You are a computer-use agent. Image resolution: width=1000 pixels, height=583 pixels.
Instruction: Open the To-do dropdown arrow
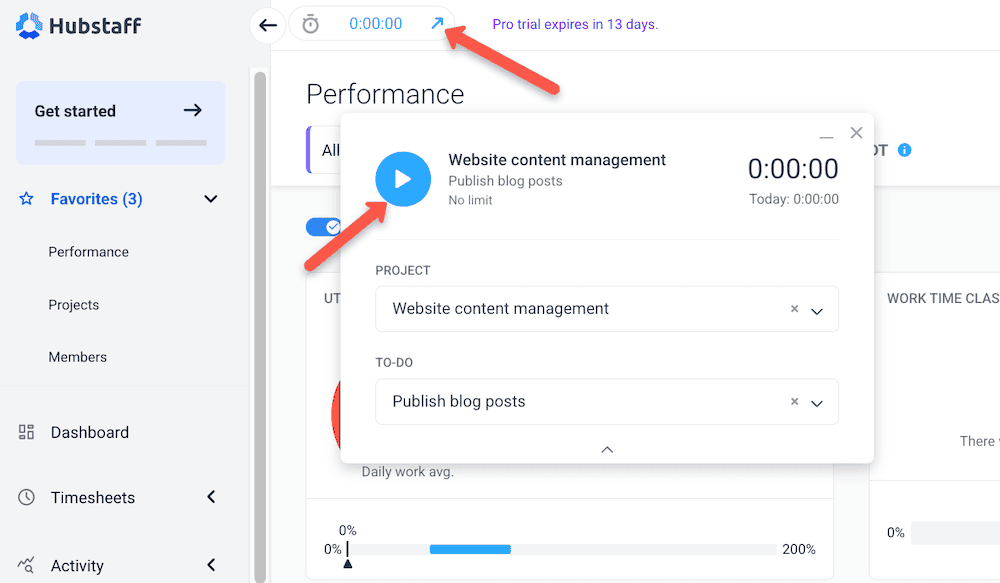tap(817, 403)
